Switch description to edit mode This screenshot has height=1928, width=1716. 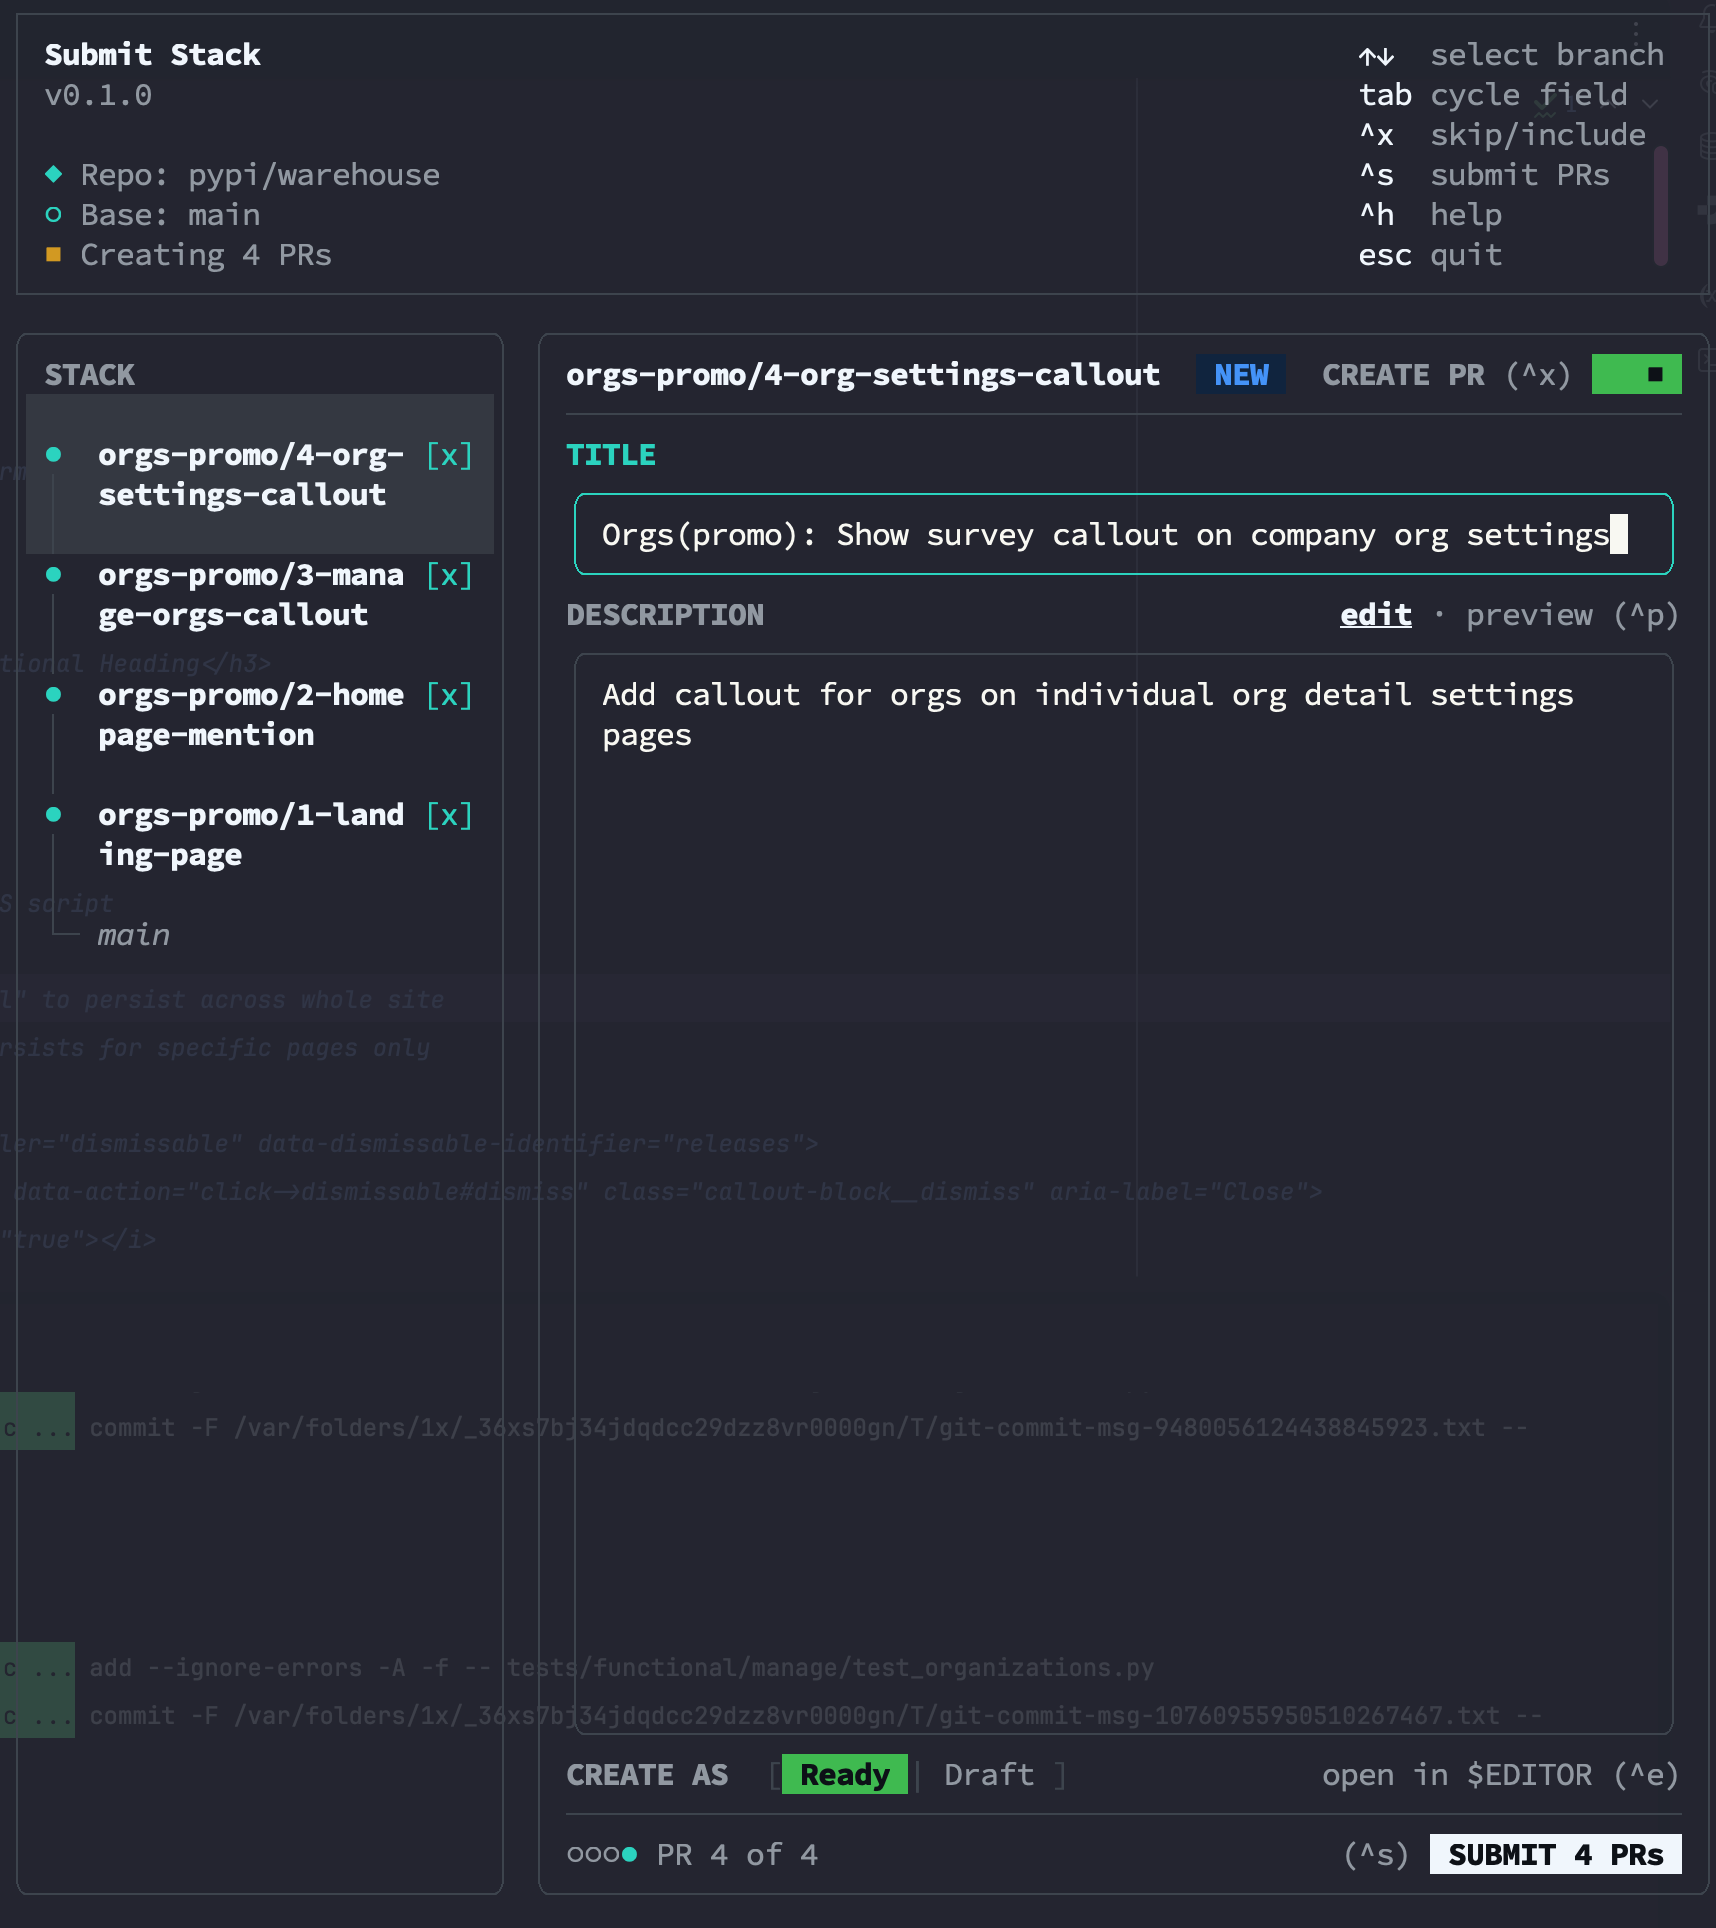click(x=1376, y=614)
